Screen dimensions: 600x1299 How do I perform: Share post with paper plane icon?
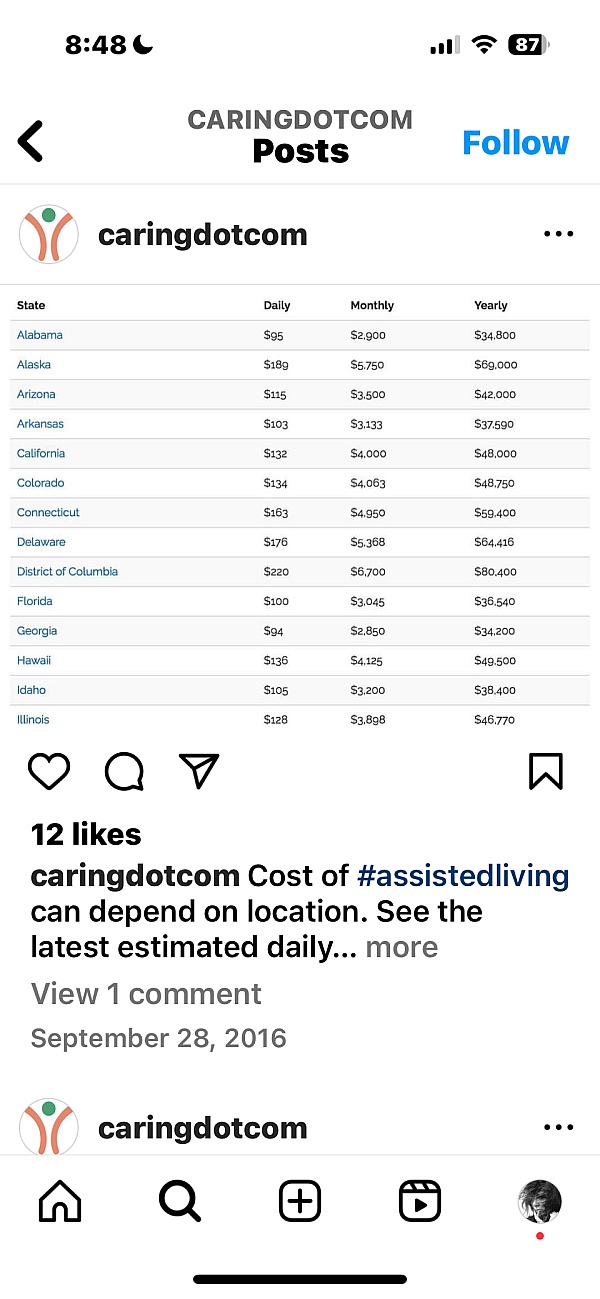click(199, 771)
